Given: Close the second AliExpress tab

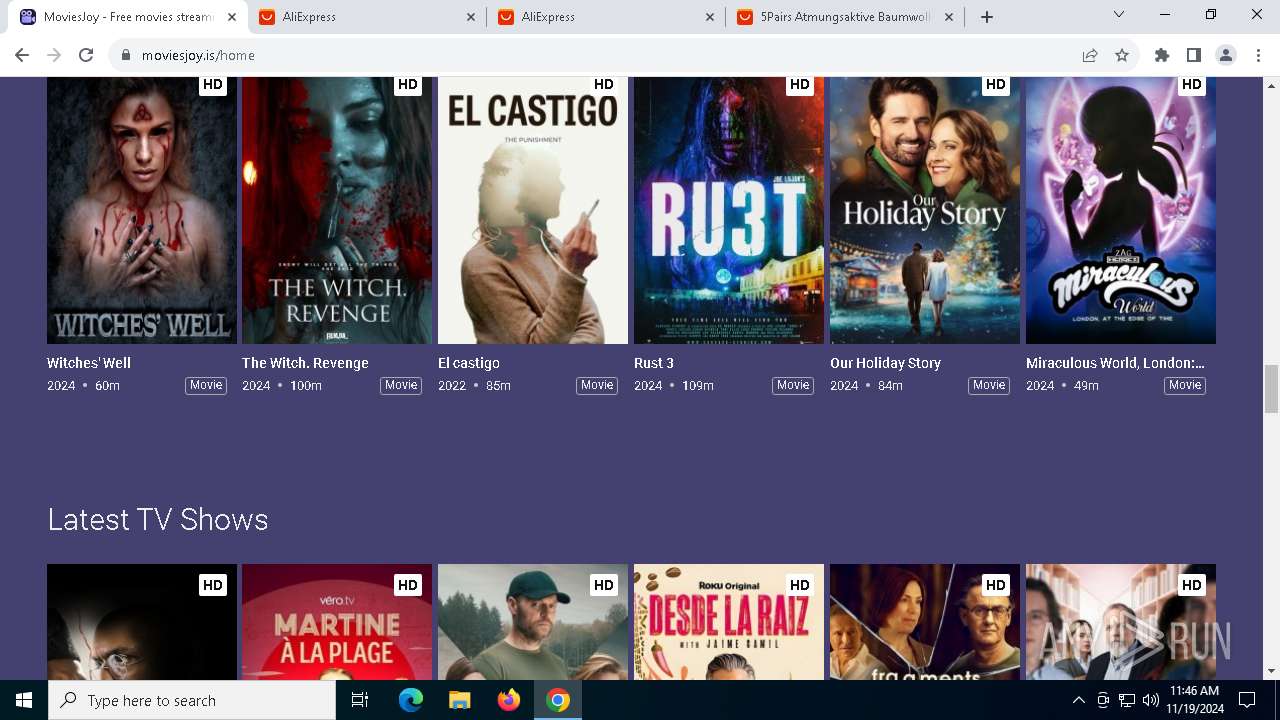Looking at the screenshot, I should click(710, 17).
